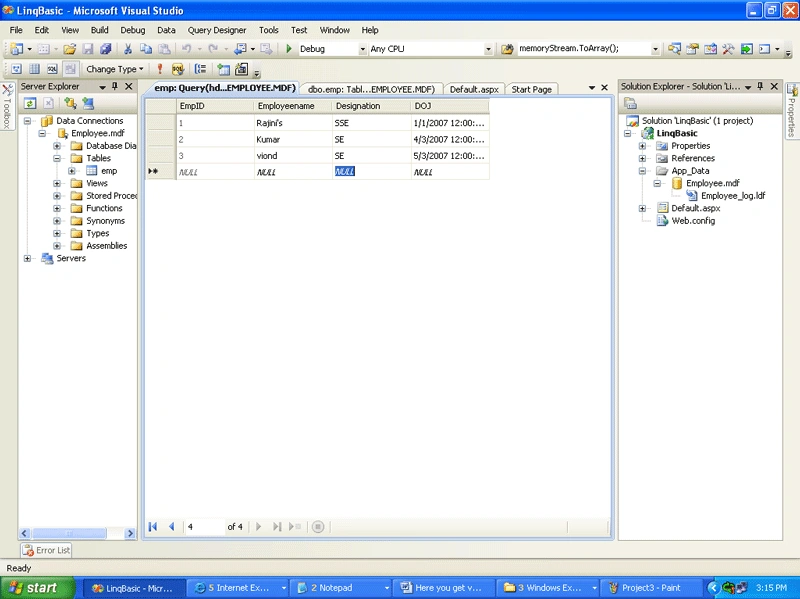Image resolution: width=800 pixels, height=599 pixels.
Task: Click the green Start Debugging arrow
Action: coord(289,48)
